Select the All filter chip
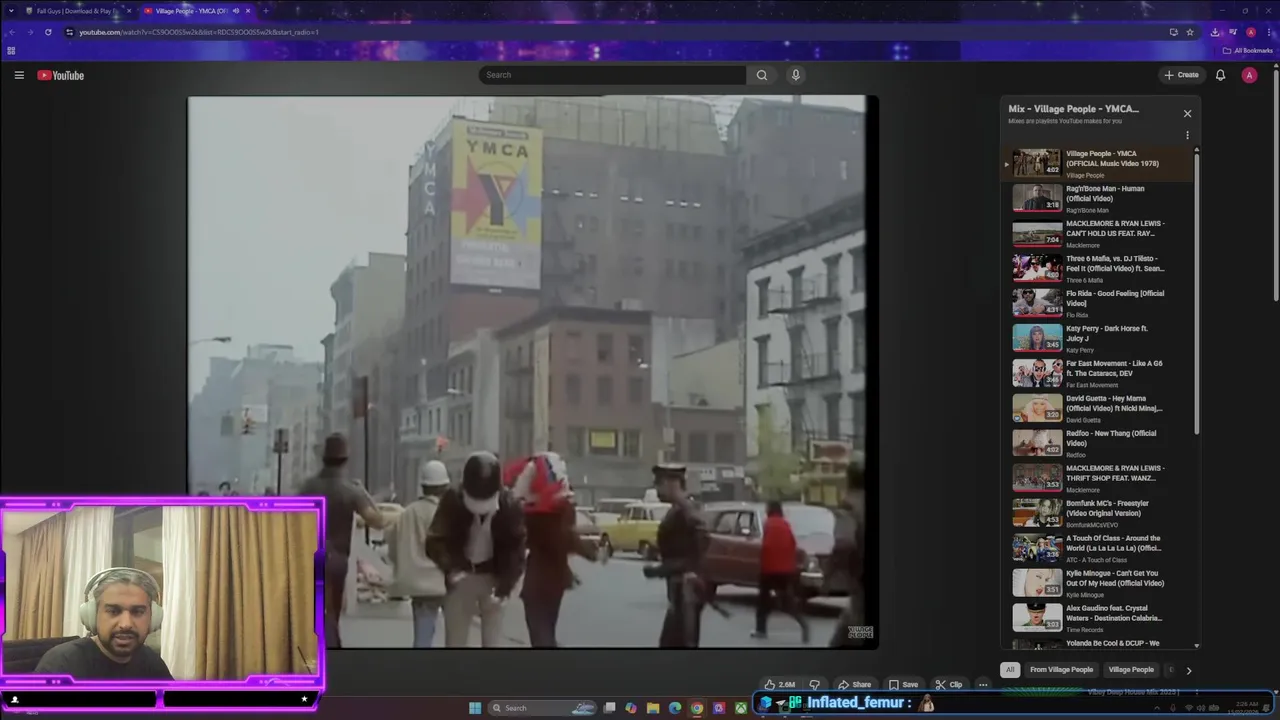The width and height of the screenshot is (1280, 720). pos(1010,670)
